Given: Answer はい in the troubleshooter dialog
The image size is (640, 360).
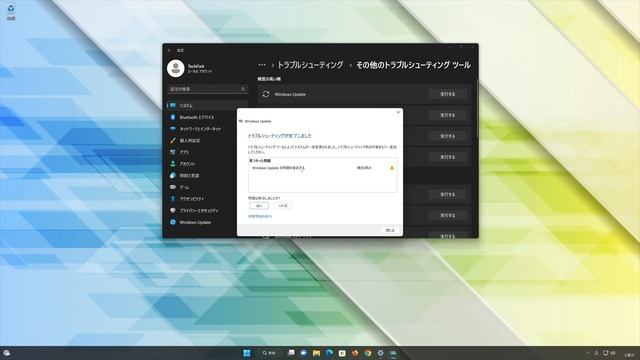Looking at the screenshot, I should pos(259,206).
